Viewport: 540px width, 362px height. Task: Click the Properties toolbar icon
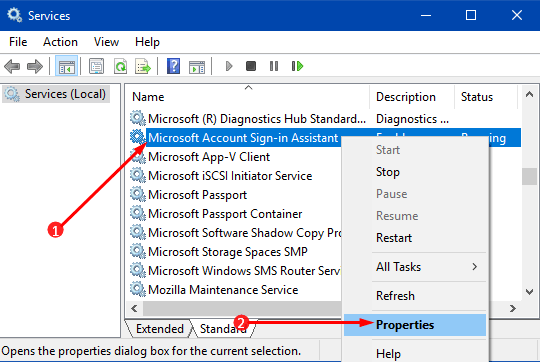click(x=96, y=66)
